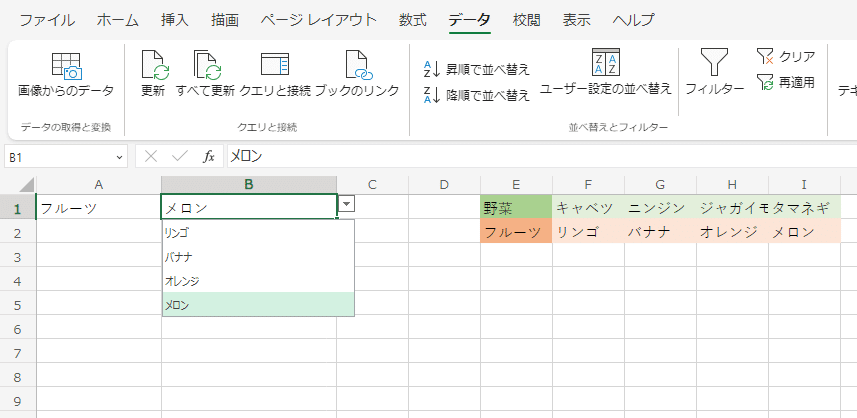Click the select-all corner triangle
The image size is (857, 418).
(x=27, y=185)
